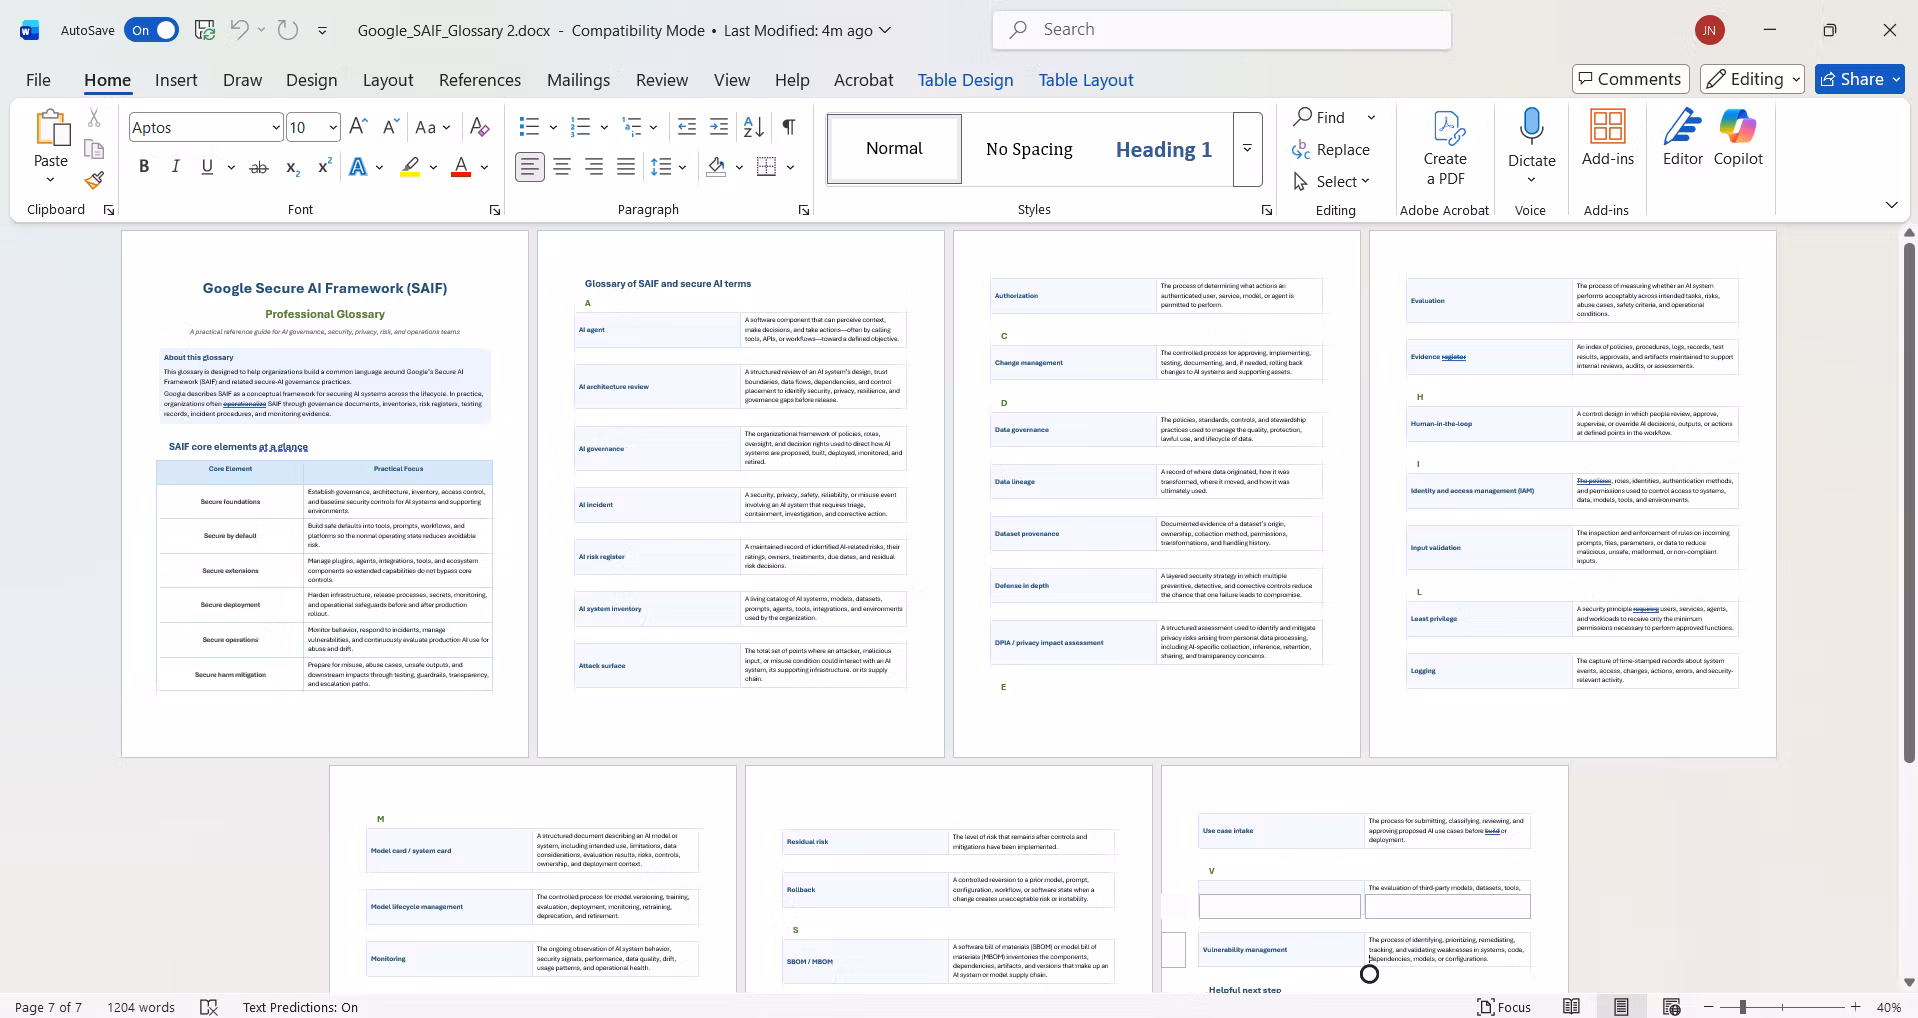Toggle Show/Hide paragraph marks
The height and width of the screenshot is (1018, 1918).
(789, 127)
